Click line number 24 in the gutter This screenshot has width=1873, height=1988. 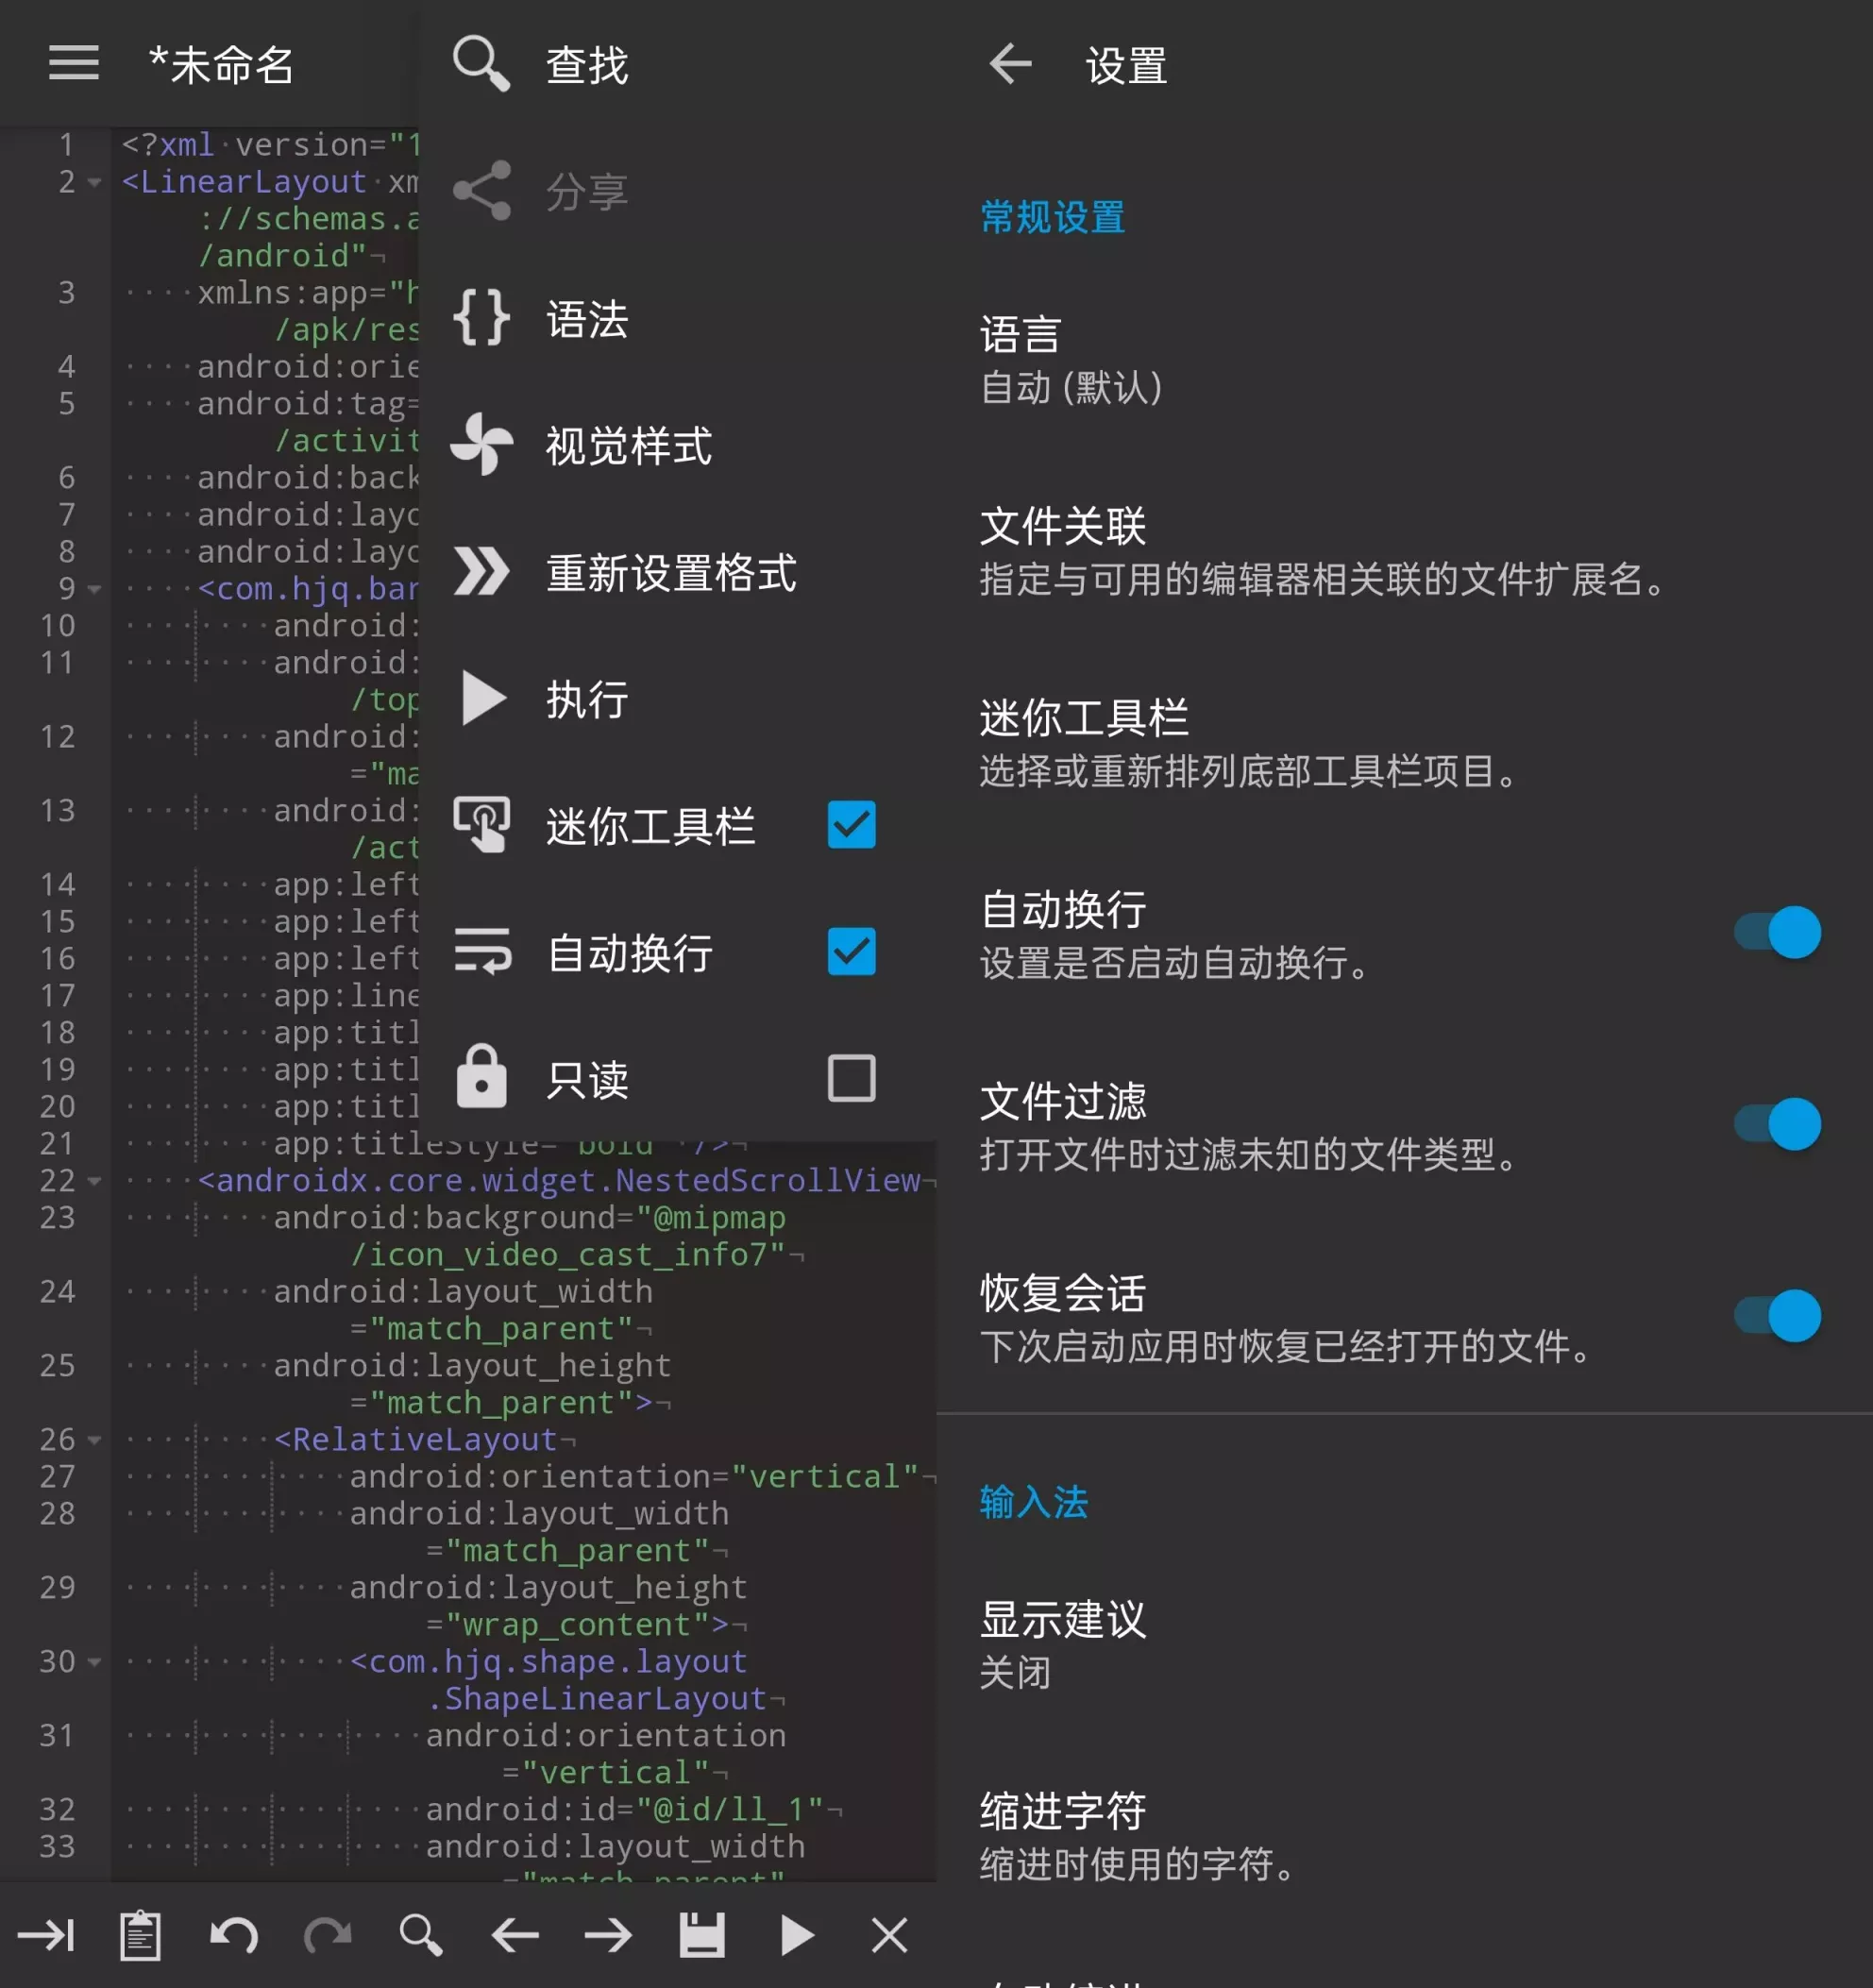[x=57, y=1292]
